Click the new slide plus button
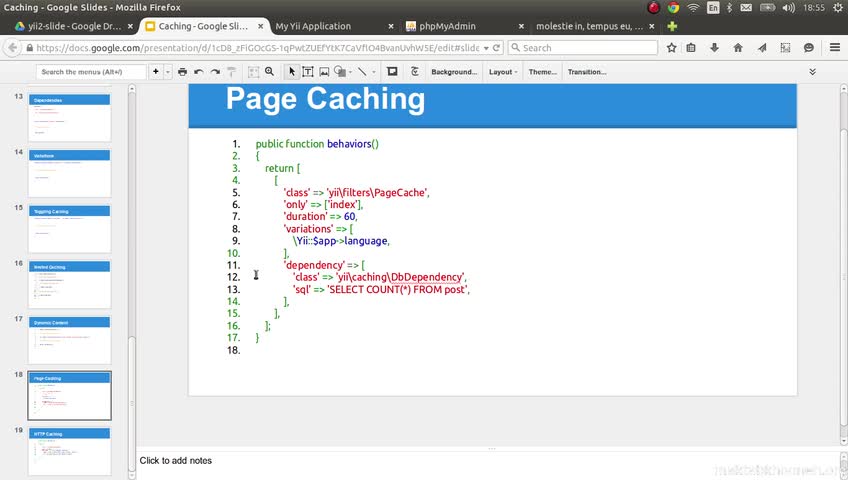This screenshot has width=848, height=480. pyautogui.click(x=156, y=71)
